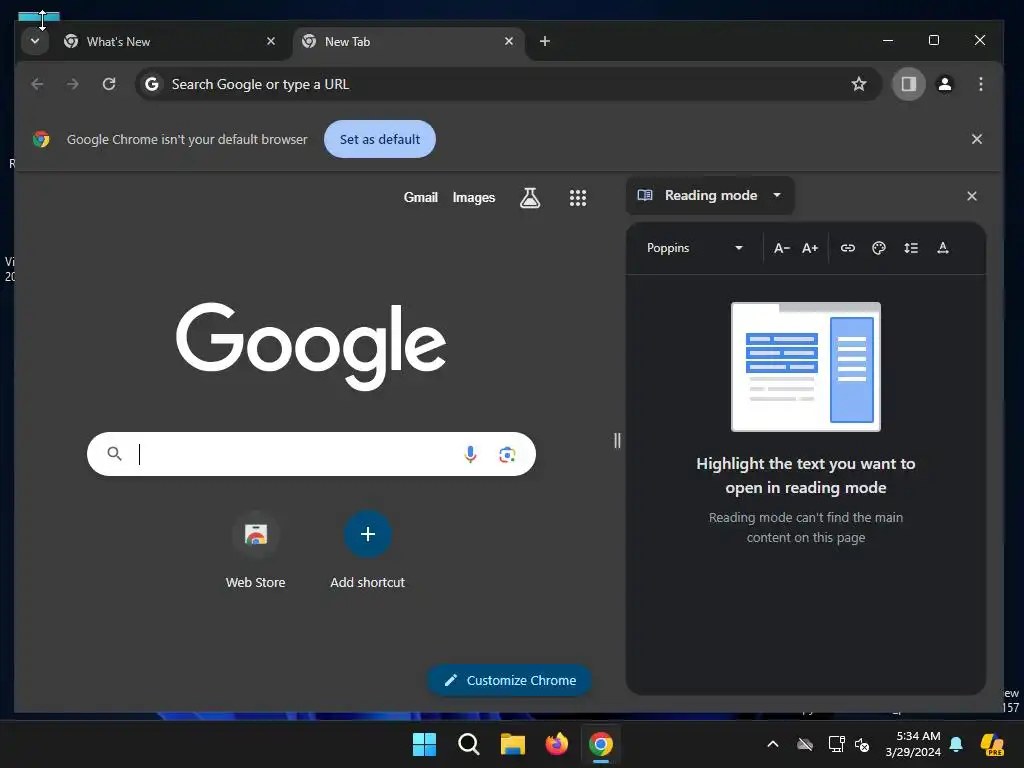Select the New Tab tab
Viewport: 1024px width, 768px height.
tap(409, 42)
